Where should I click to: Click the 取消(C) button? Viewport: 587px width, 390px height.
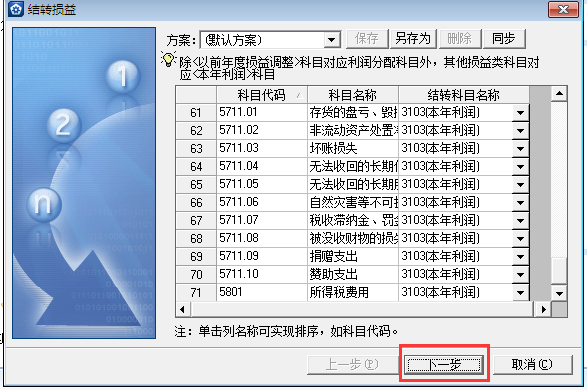click(x=532, y=364)
